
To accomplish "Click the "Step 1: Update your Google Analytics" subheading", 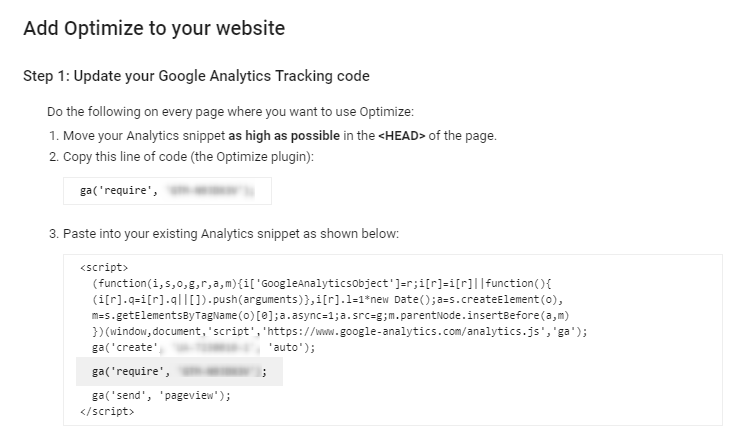I will pos(196,77).
